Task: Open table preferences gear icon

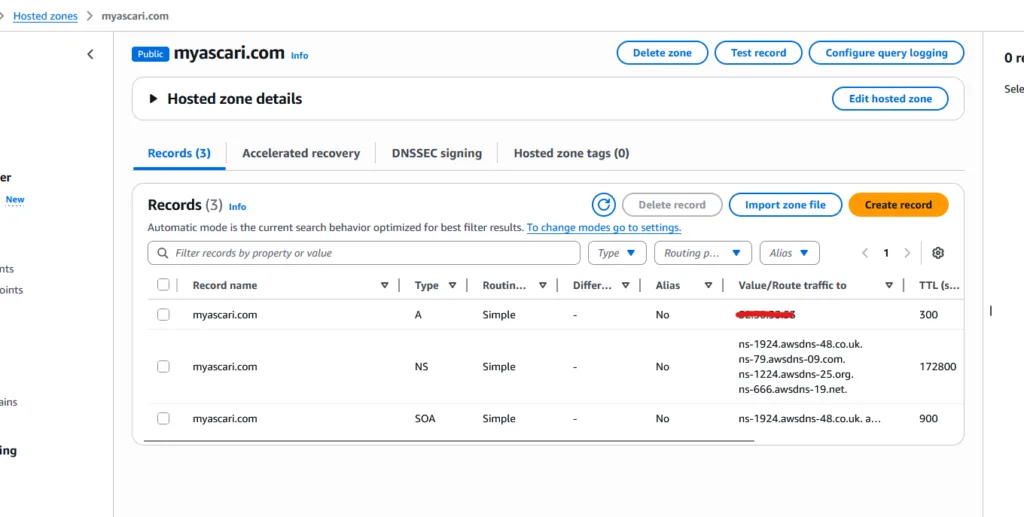Action: click(938, 253)
